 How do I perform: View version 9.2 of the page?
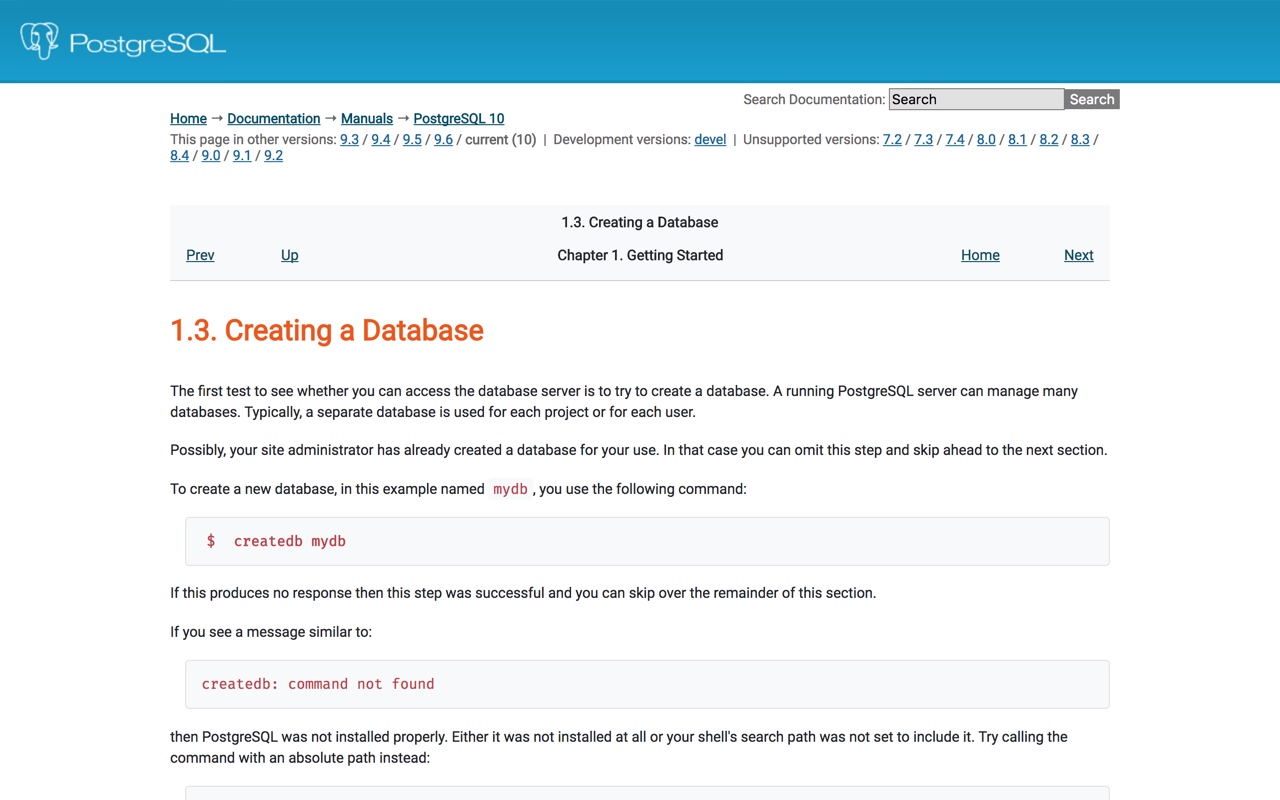273,155
